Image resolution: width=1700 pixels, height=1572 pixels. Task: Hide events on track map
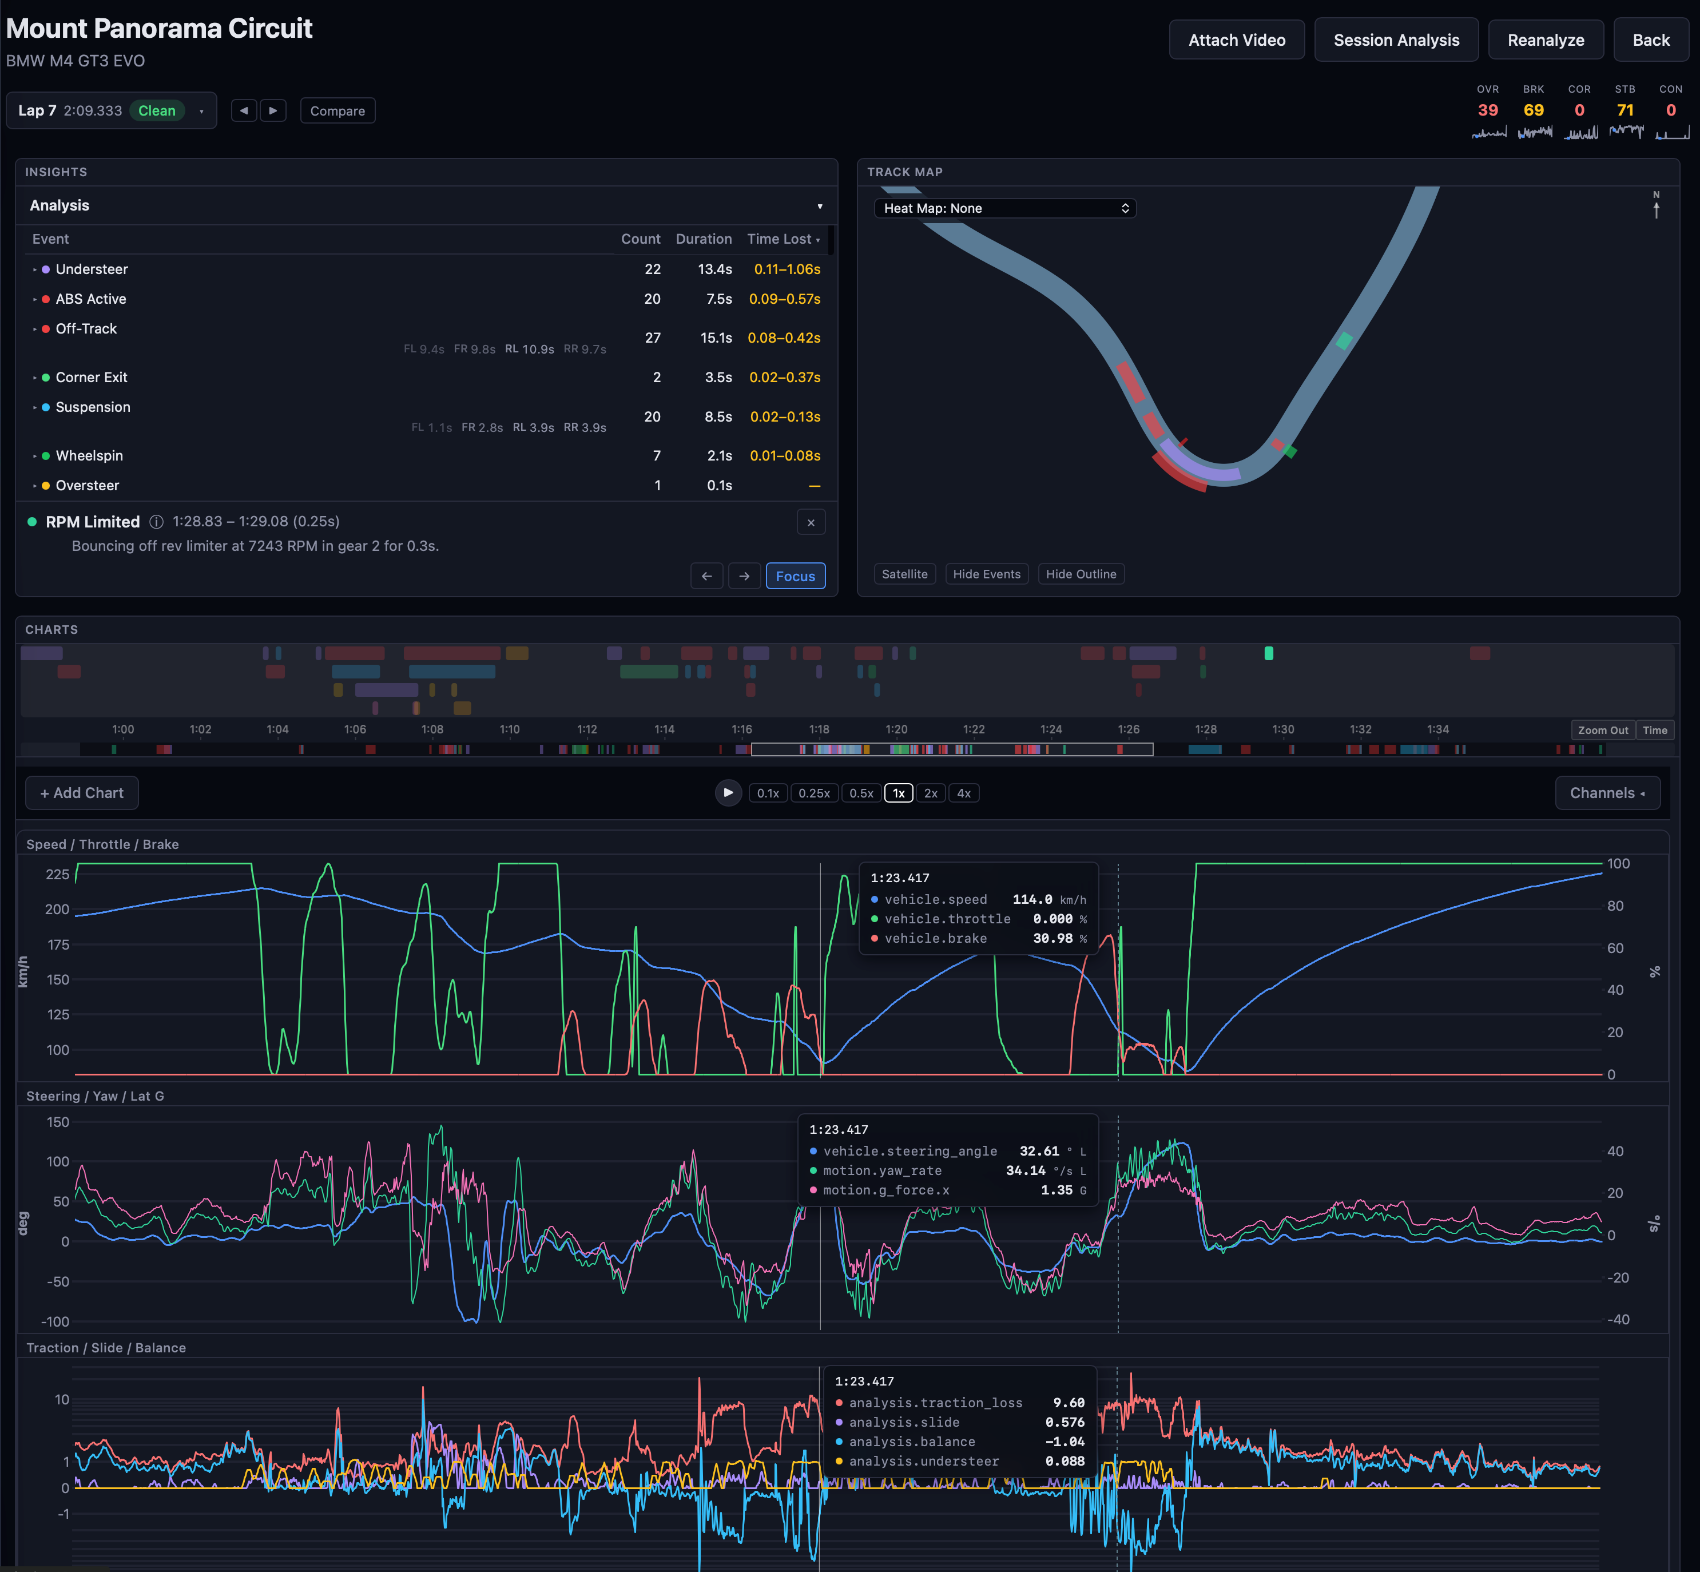point(987,574)
